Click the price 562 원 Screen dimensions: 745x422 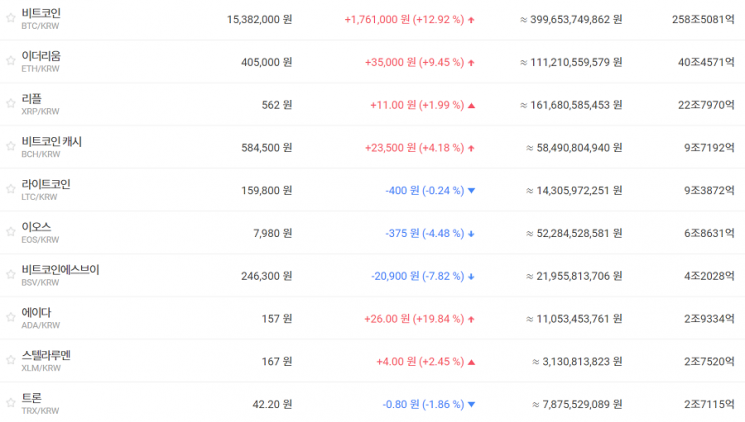277,105
